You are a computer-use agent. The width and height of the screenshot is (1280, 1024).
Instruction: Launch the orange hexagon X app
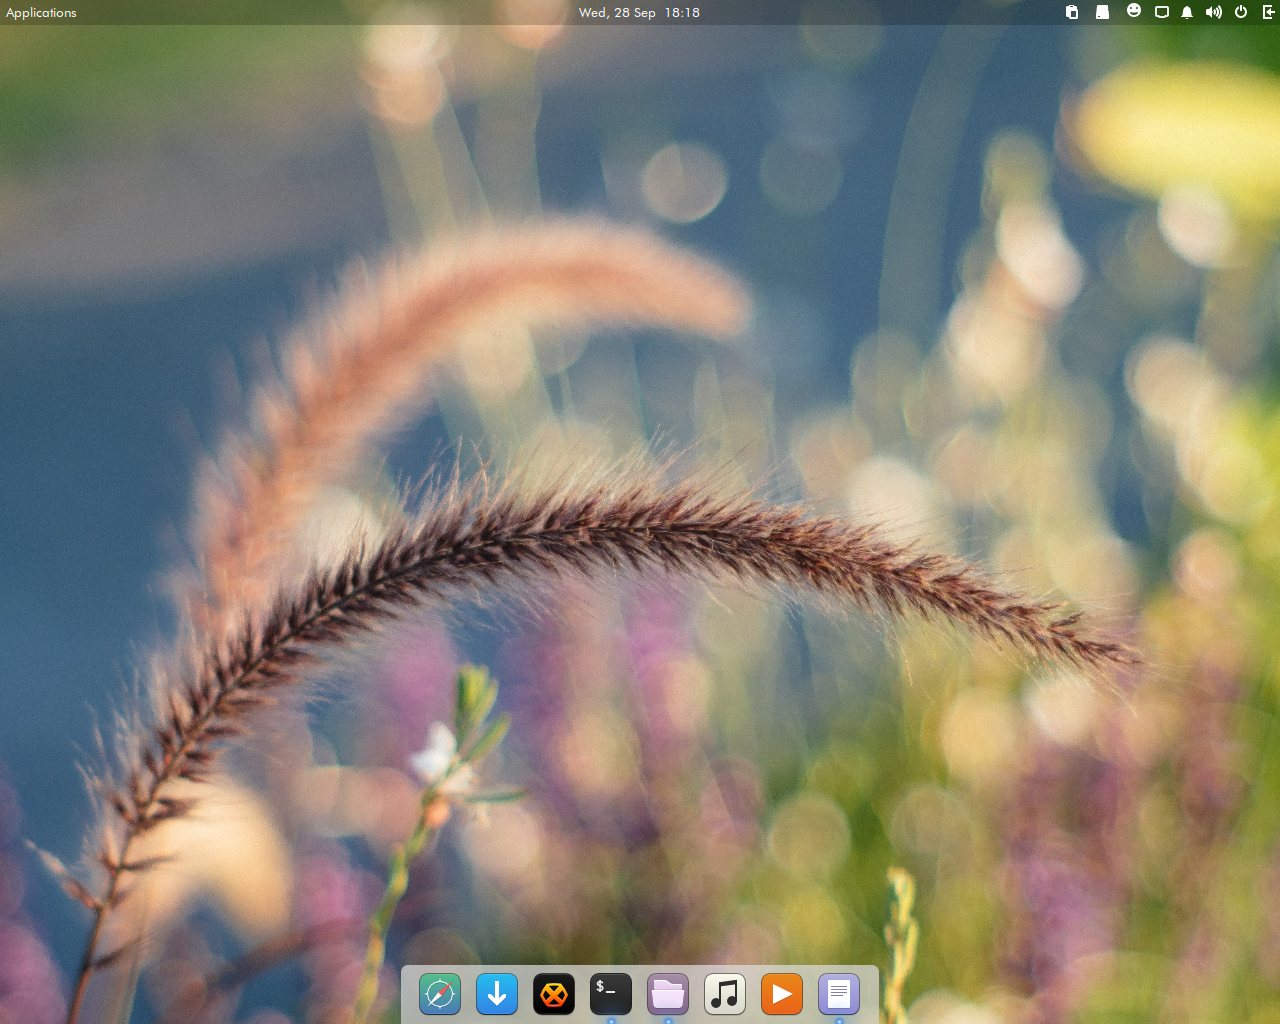click(x=554, y=994)
